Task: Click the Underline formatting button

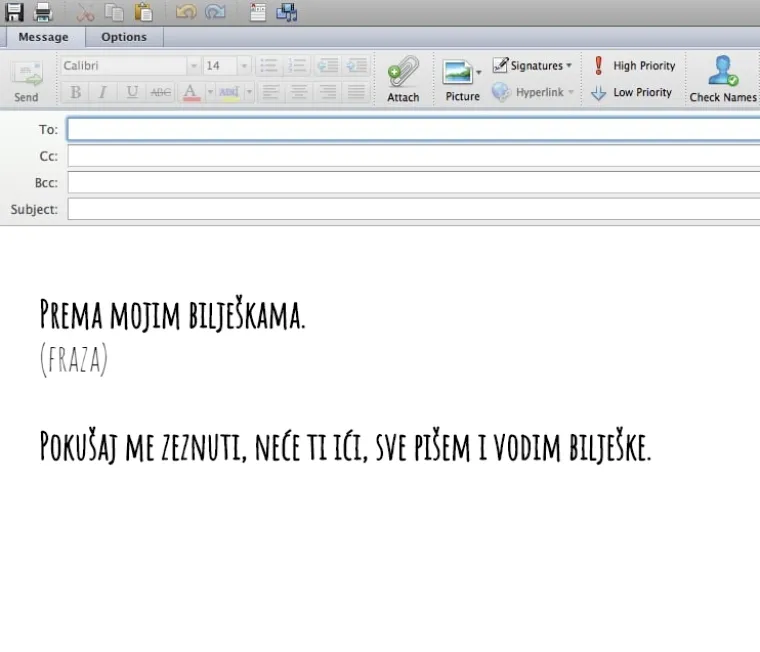Action: click(131, 92)
